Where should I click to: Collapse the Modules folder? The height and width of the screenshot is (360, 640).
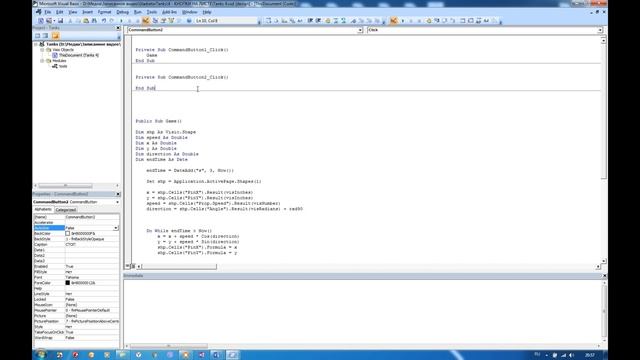click(42, 61)
